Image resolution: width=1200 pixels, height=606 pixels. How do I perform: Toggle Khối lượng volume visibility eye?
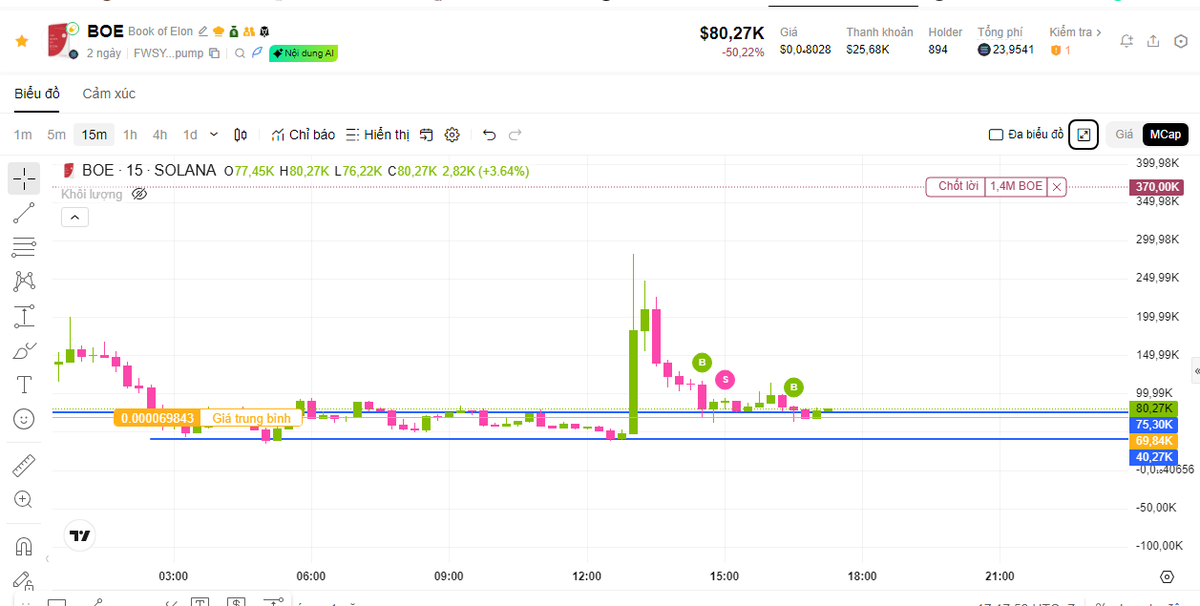pyautogui.click(x=140, y=194)
